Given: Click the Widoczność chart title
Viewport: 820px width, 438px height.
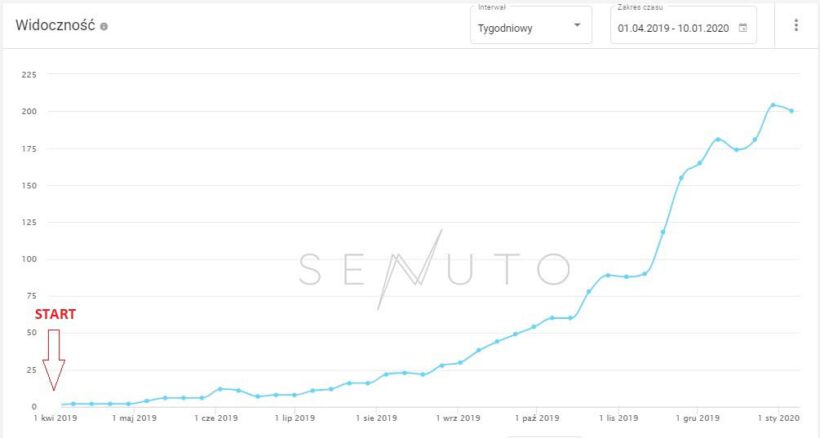Looking at the screenshot, I should click(55, 26).
